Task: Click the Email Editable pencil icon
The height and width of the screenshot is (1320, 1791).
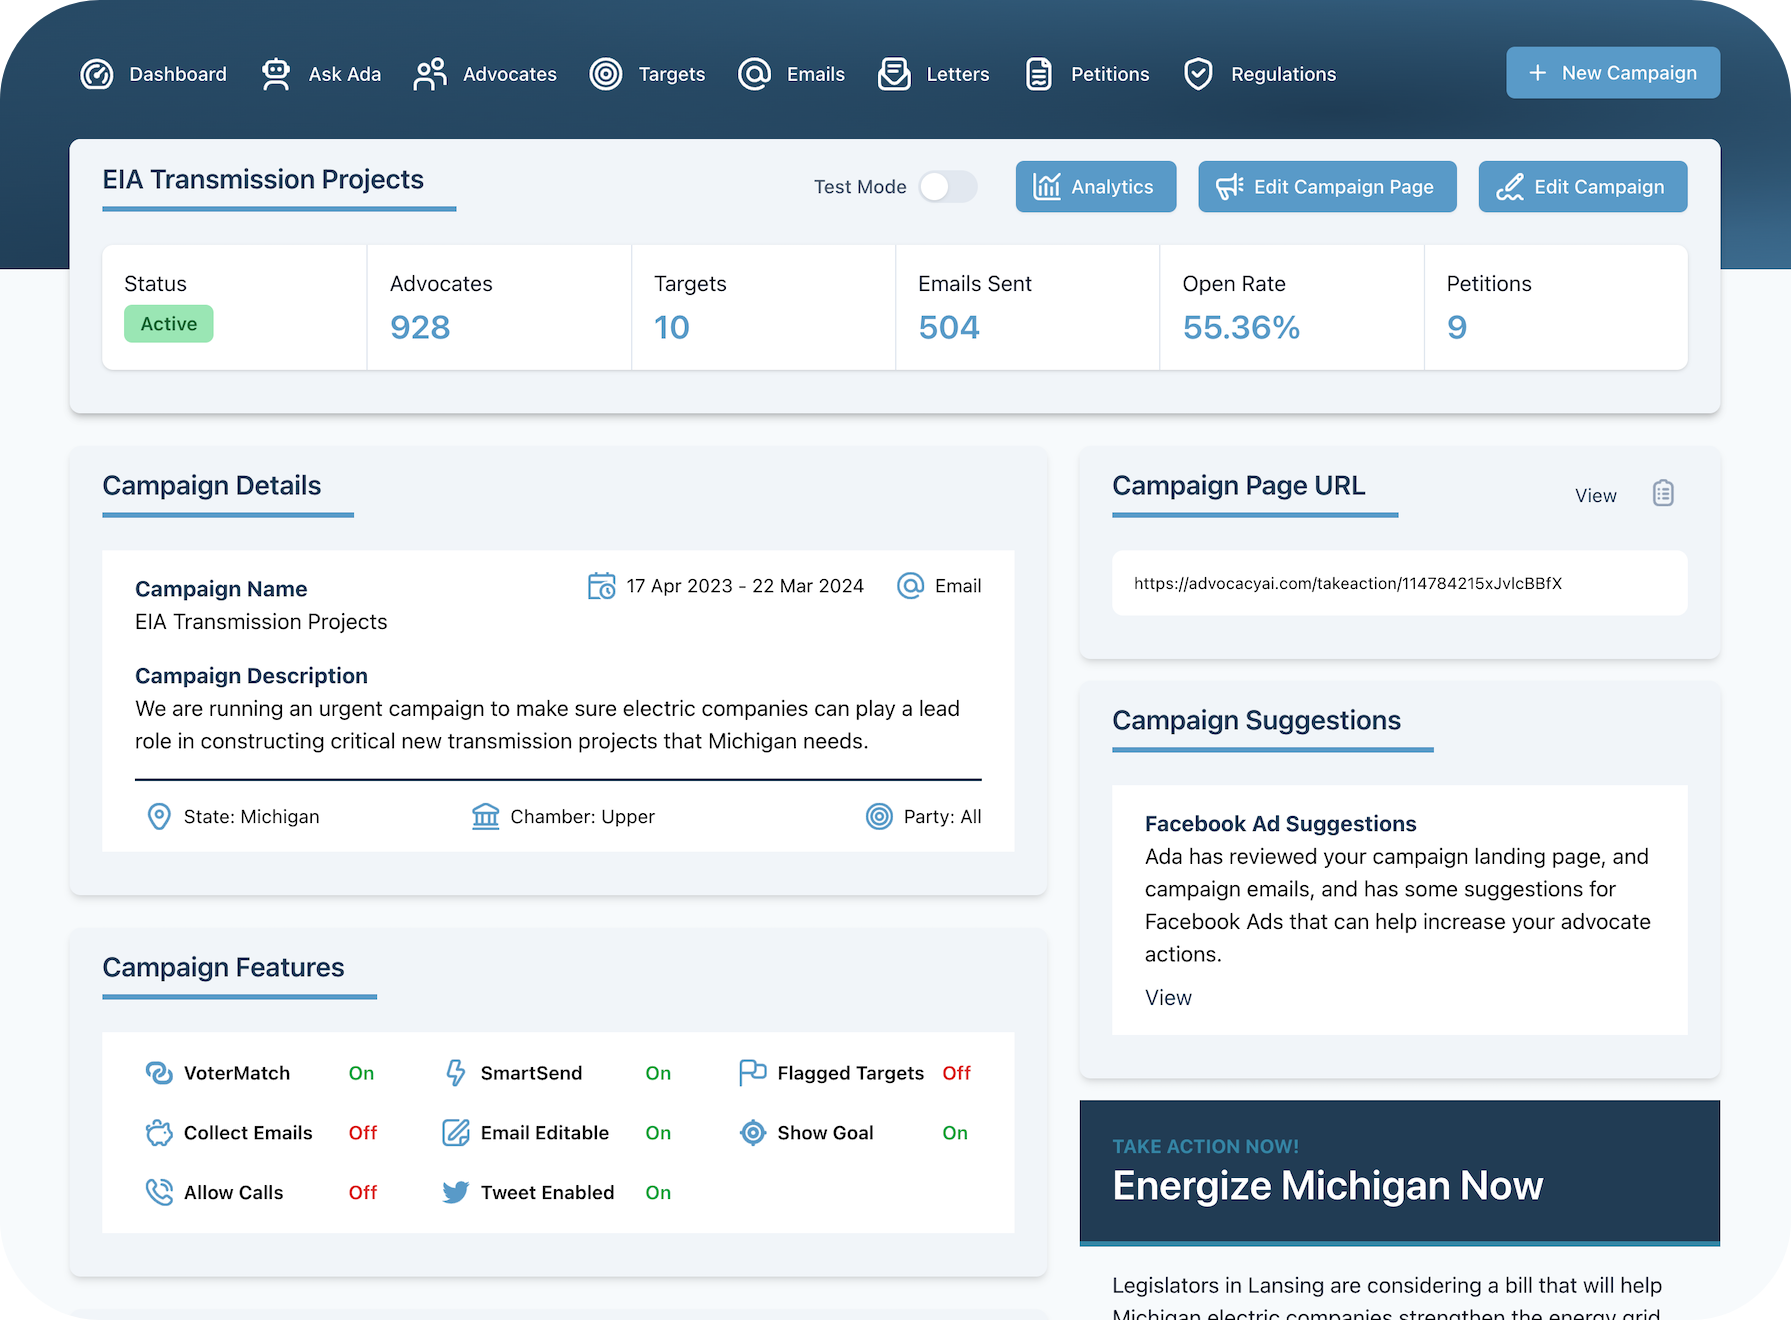Action: [x=456, y=1133]
